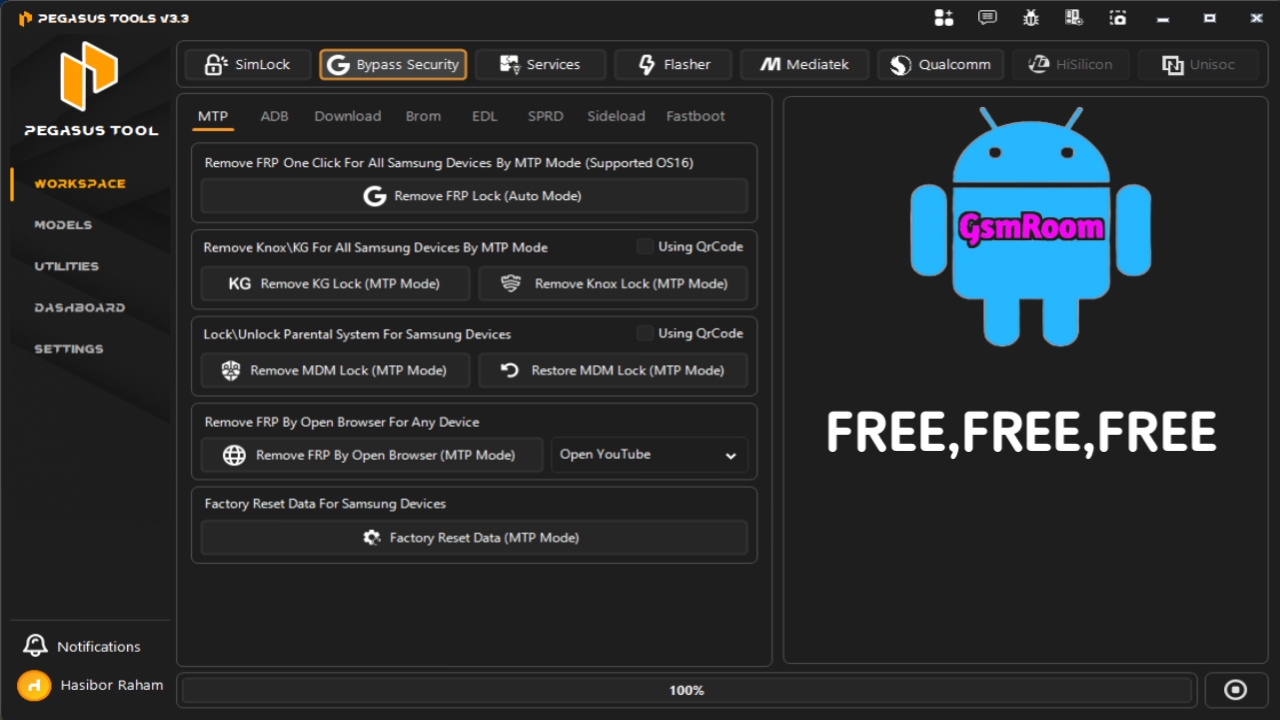Screen dimensions: 1280x720
Task: Open the Qualcomm section
Action: point(940,65)
